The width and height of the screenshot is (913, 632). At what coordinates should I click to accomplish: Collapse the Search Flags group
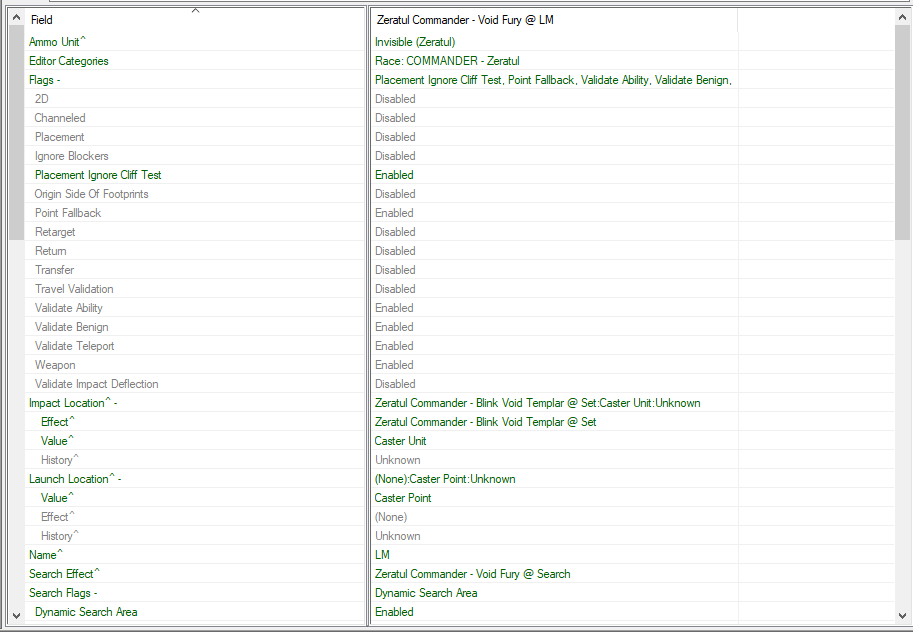point(95,593)
